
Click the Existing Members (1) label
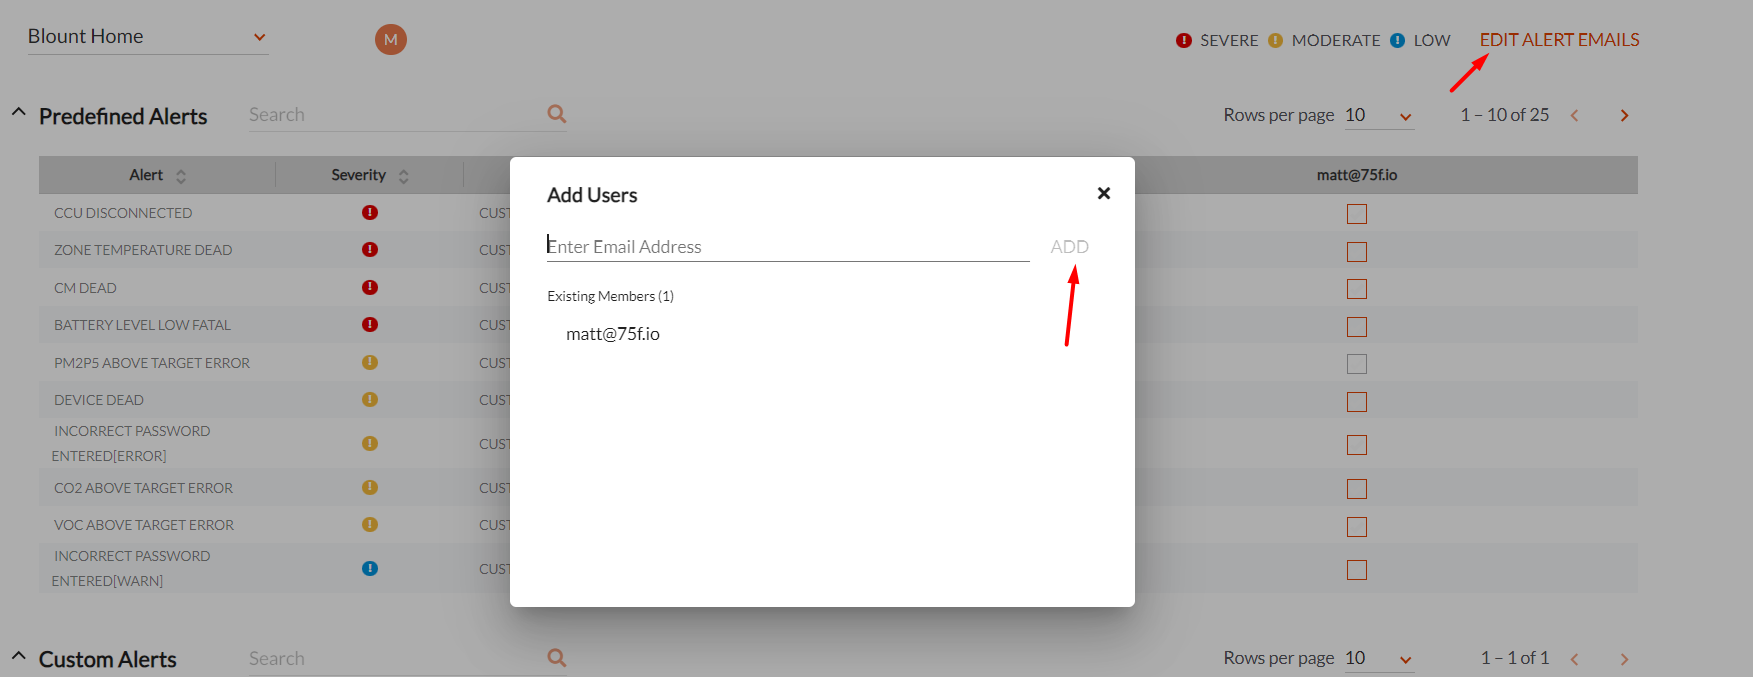[610, 296]
